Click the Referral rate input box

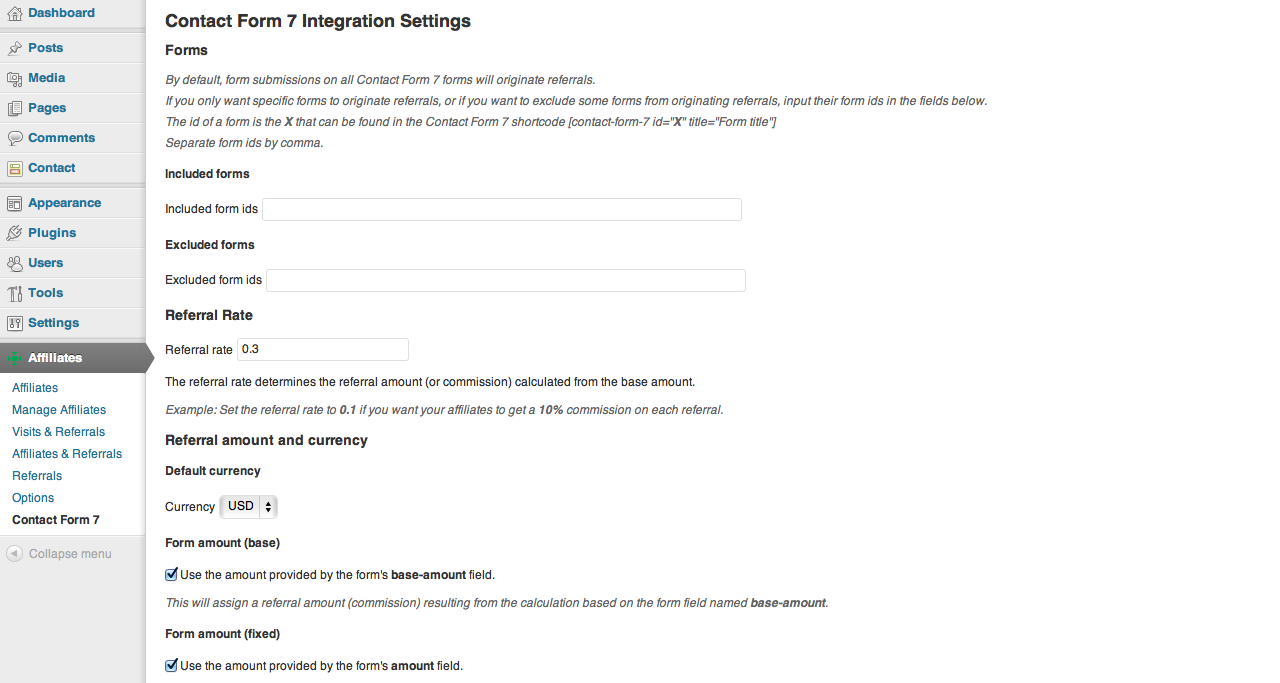tap(322, 349)
